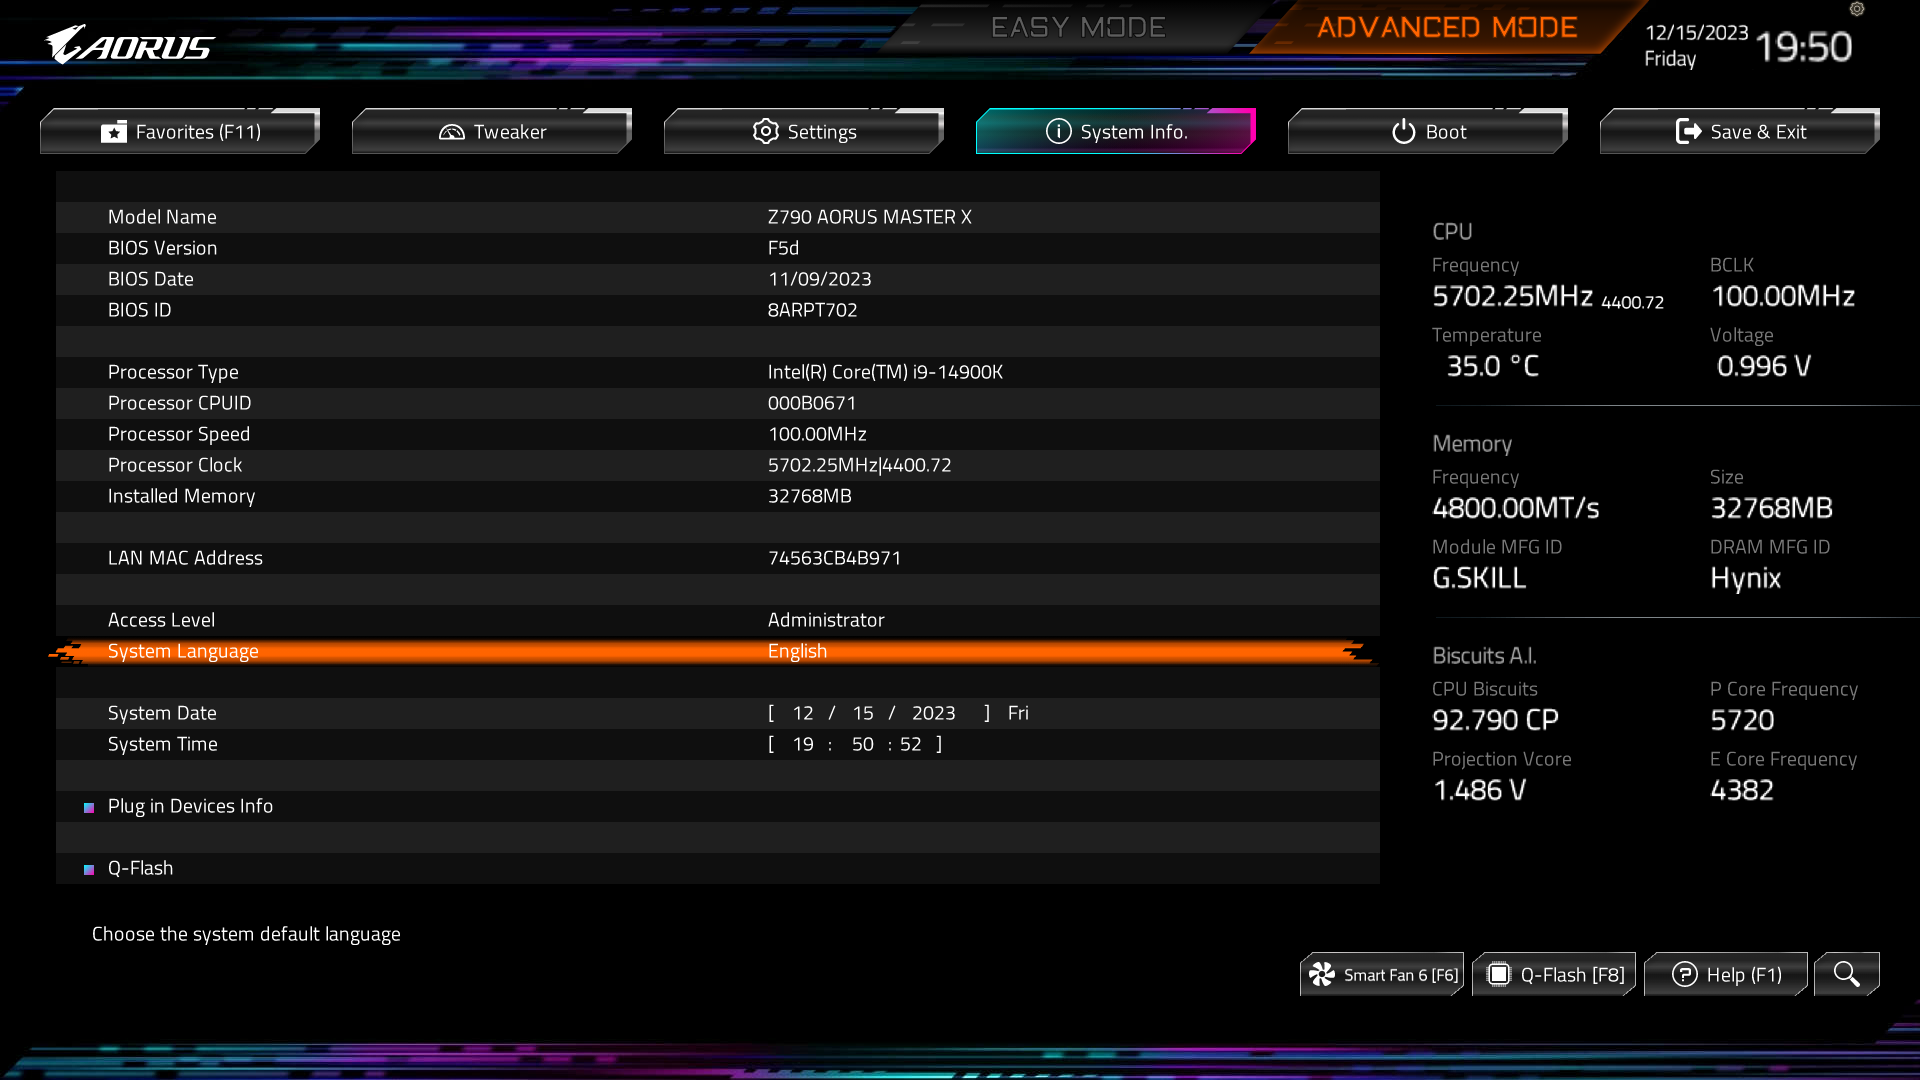
Task: Click the Favorites star folder icon
Action: click(x=114, y=132)
